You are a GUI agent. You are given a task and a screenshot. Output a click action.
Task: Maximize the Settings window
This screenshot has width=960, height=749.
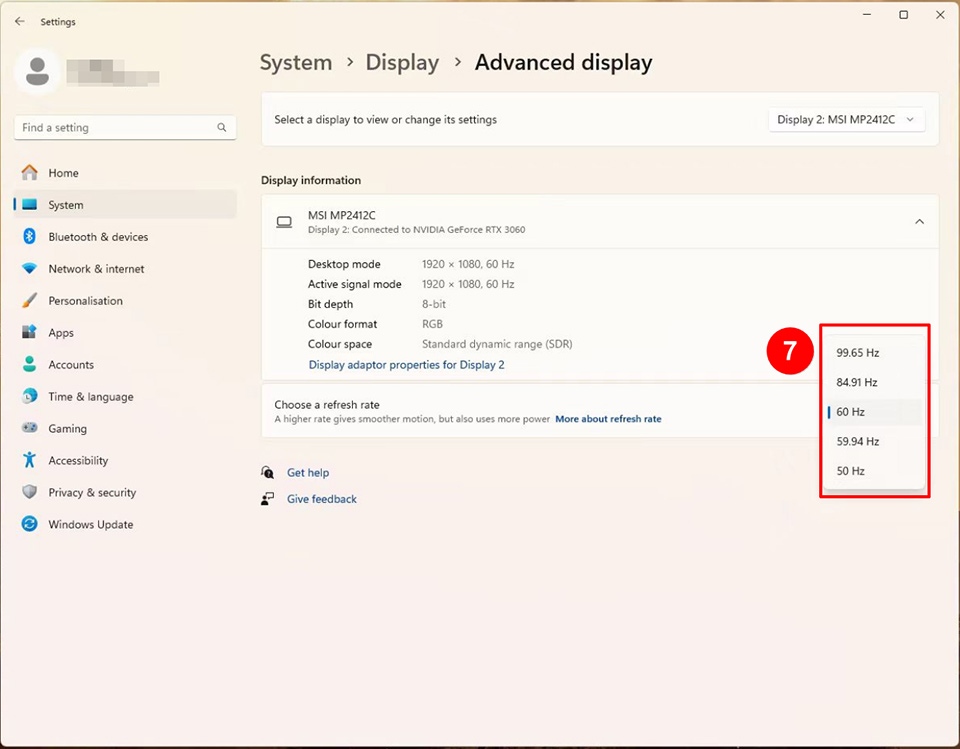pos(903,15)
